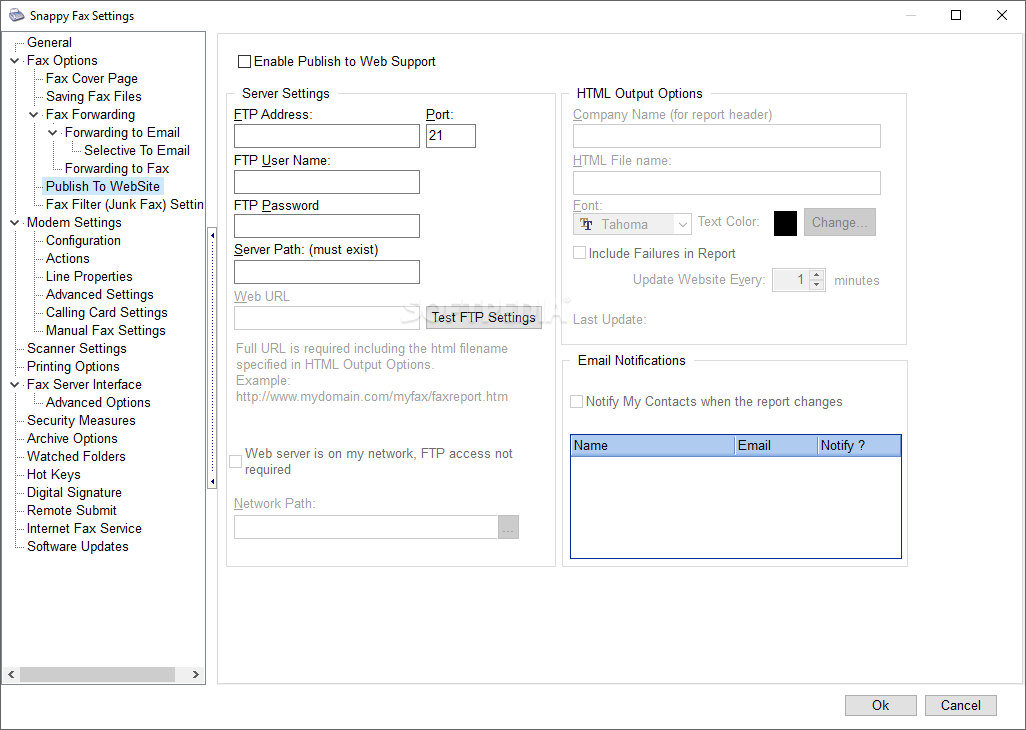Click the Cancel button
Image resolution: width=1026 pixels, height=730 pixels.
pos(961,705)
